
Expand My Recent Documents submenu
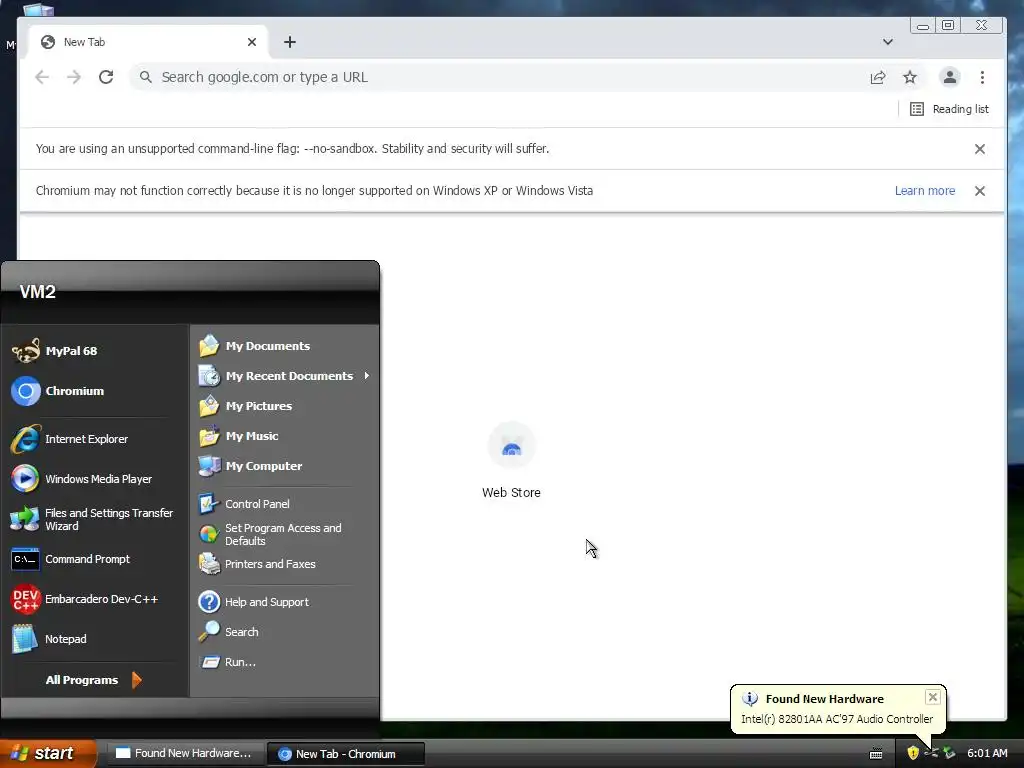(284, 376)
